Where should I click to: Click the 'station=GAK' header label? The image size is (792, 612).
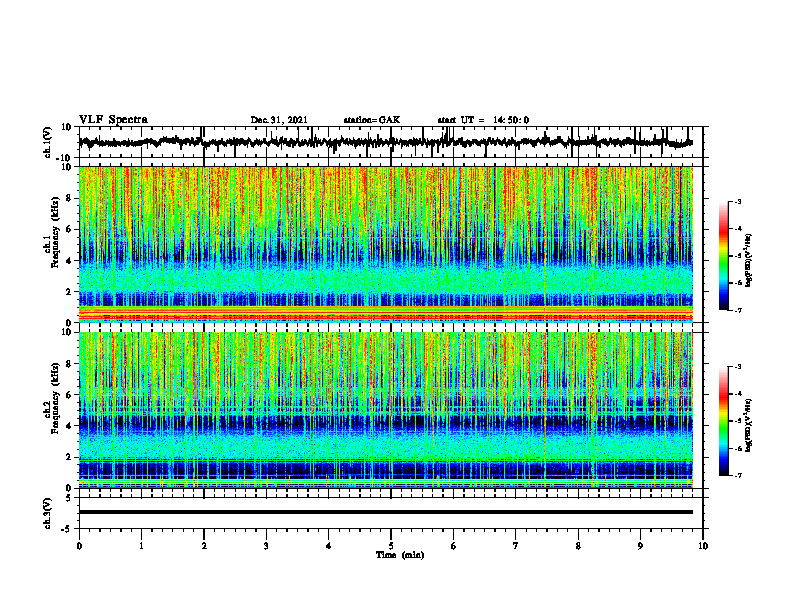[x=372, y=120]
